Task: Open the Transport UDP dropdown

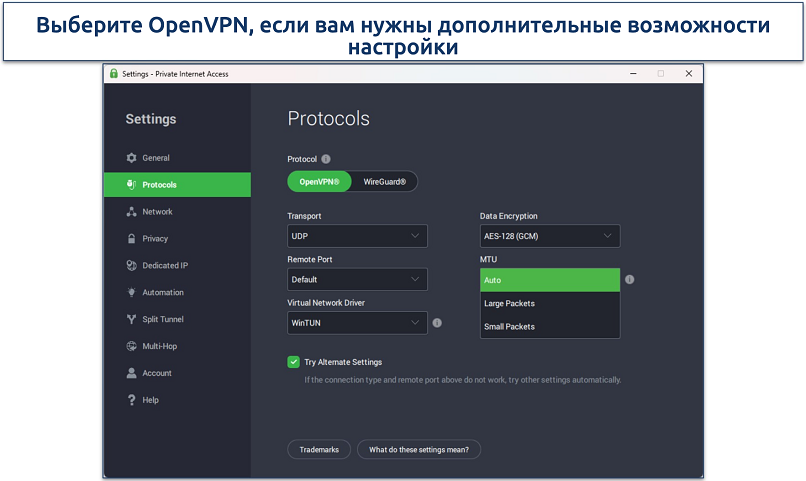Action: click(357, 236)
